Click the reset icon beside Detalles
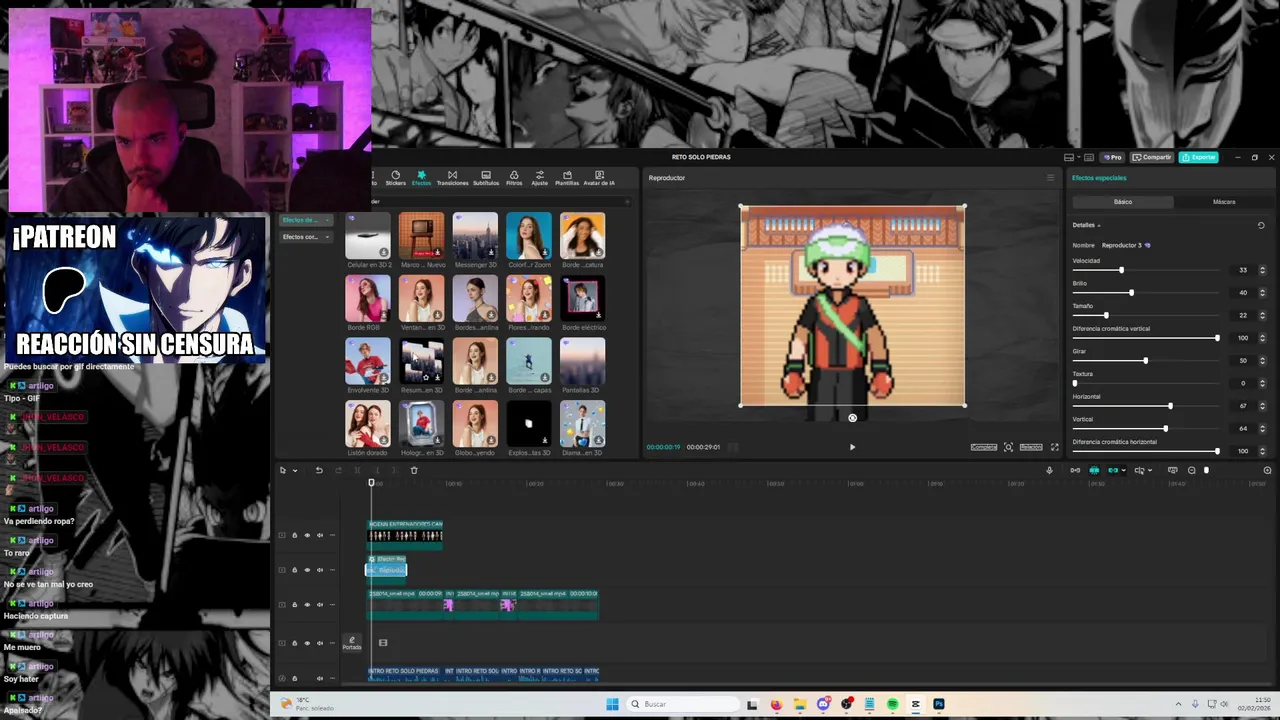The image size is (1280, 720). coord(1261,225)
